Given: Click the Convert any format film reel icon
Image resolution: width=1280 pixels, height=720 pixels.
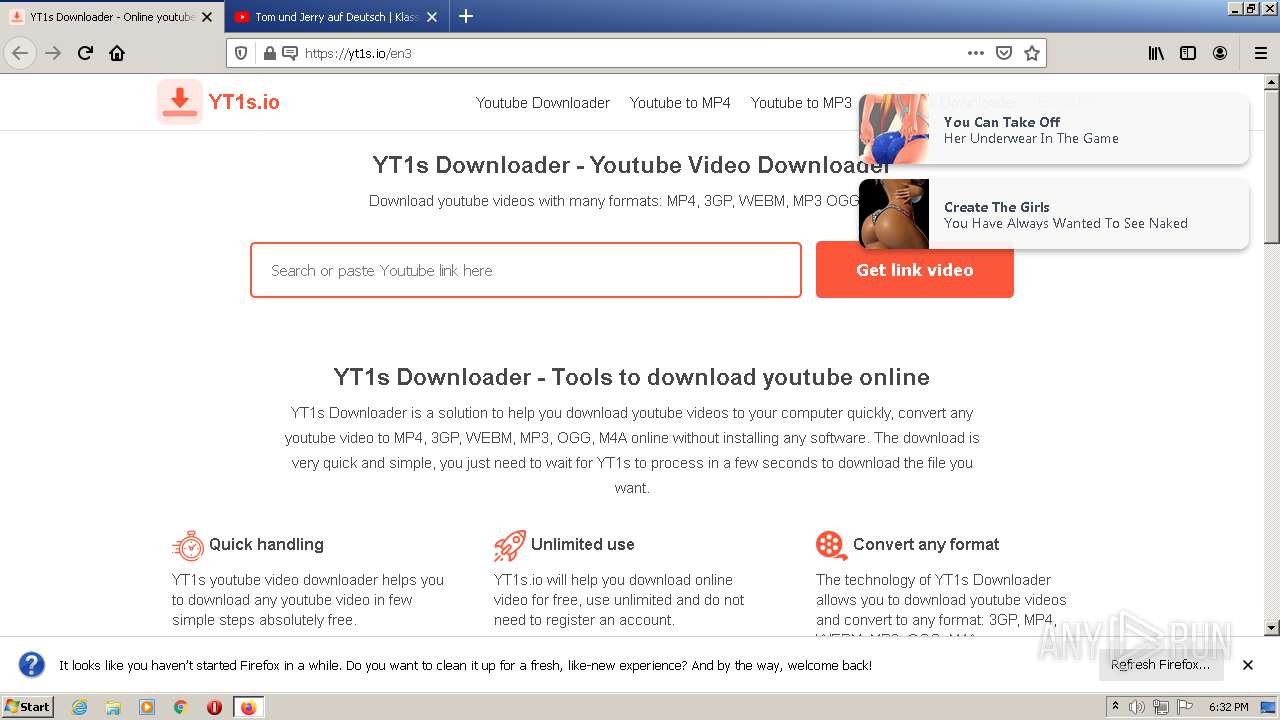Looking at the screenshot, I should 832,545.
